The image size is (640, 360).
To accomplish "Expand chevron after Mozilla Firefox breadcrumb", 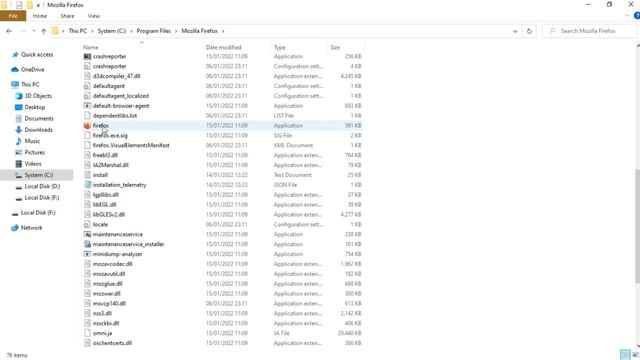I will [x=223, y=31].
